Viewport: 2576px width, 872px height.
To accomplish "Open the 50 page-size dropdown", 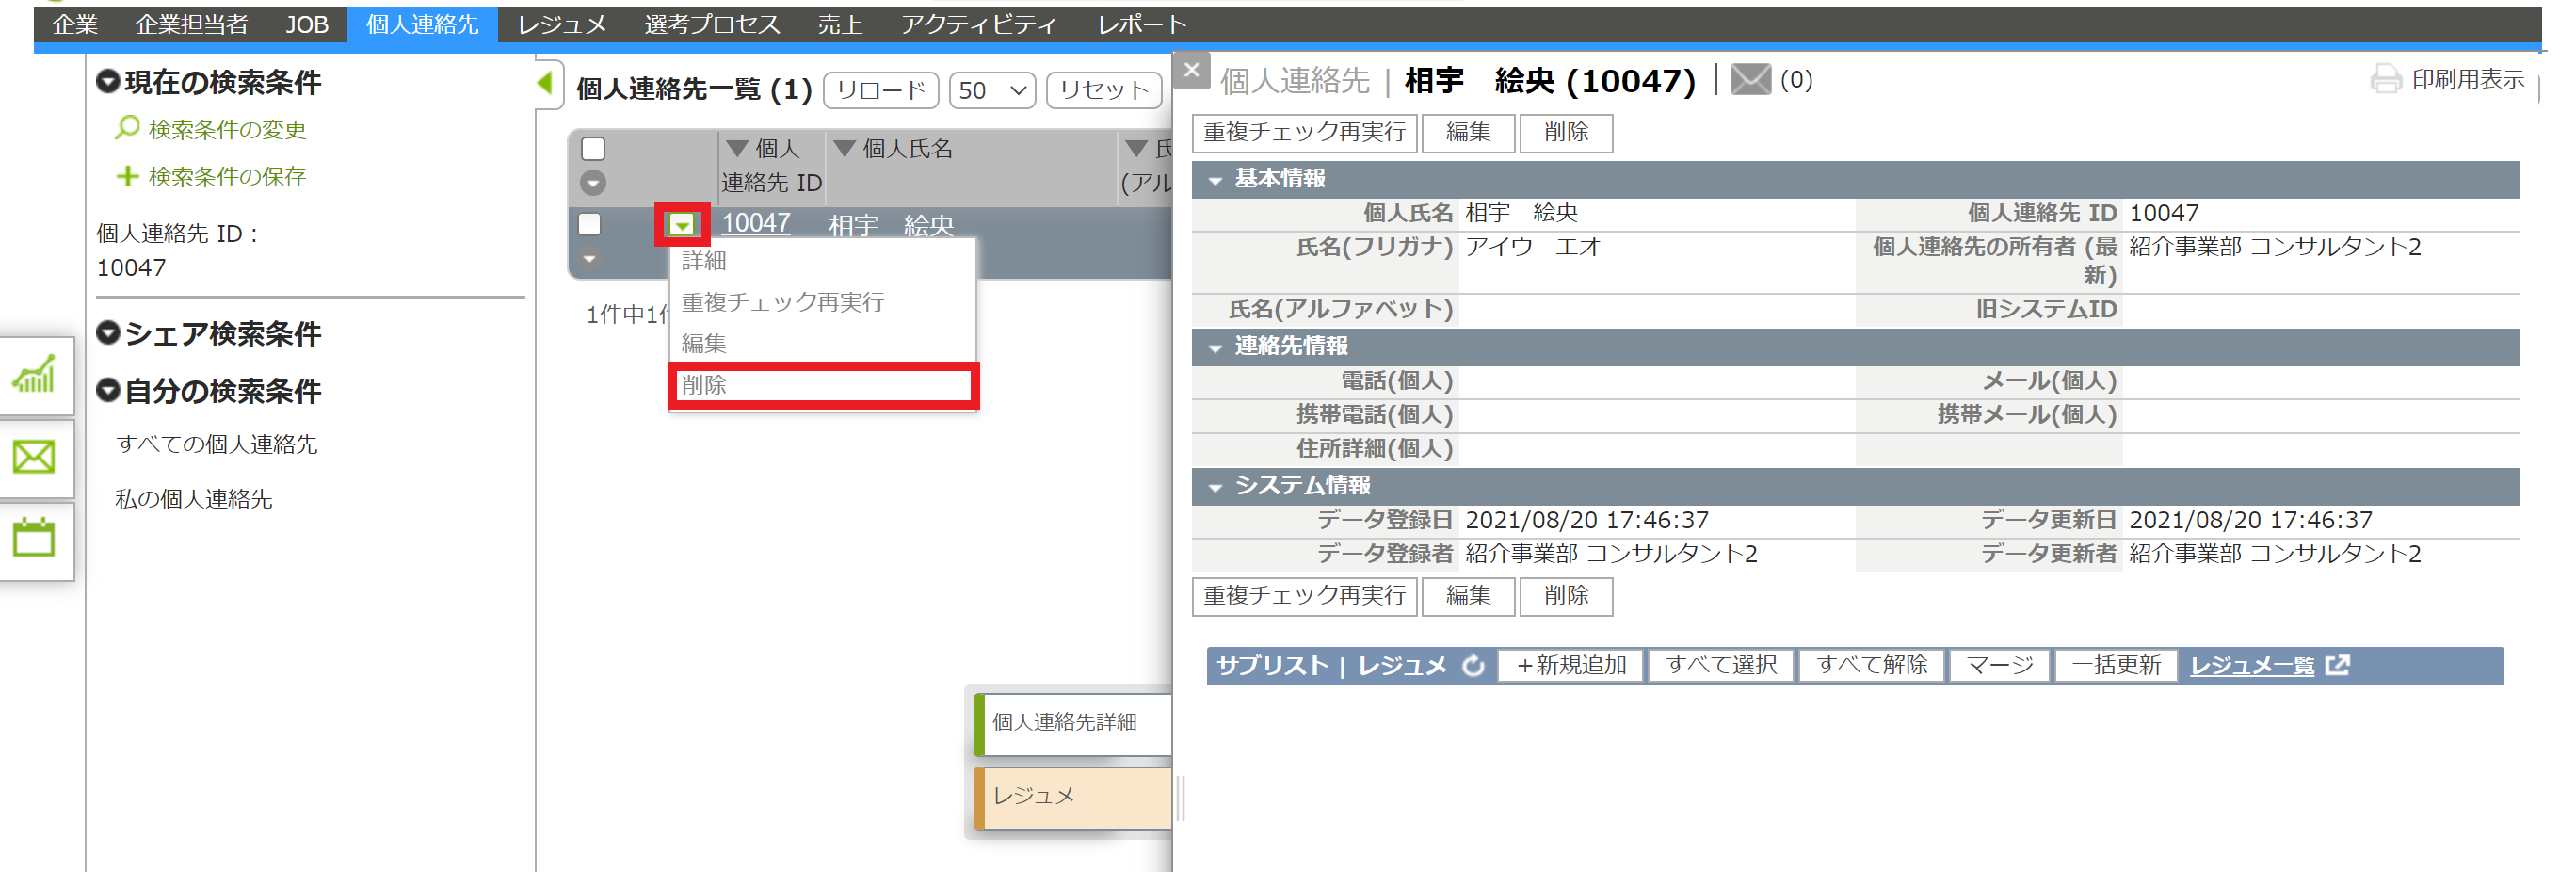I will 991,90.
